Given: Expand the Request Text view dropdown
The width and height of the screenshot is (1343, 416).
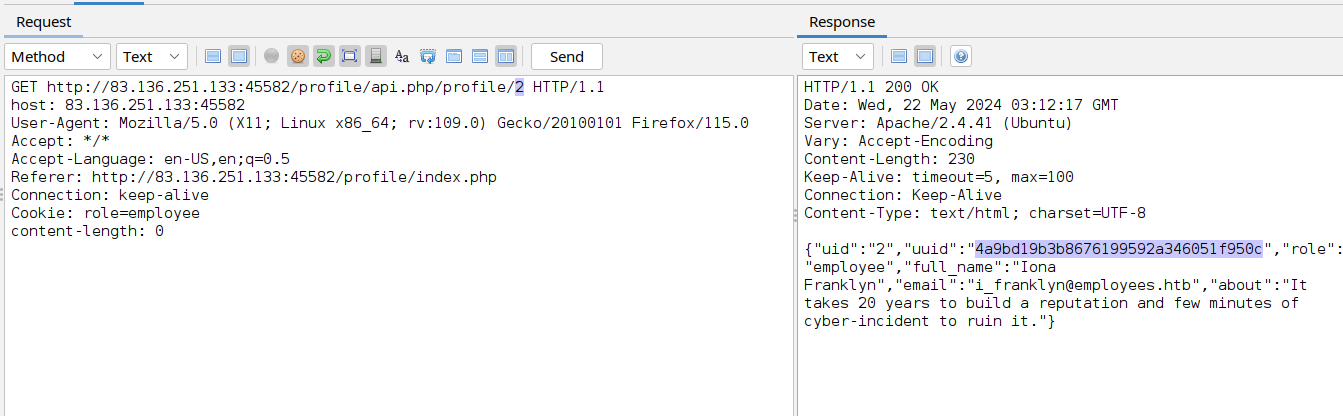Looking at the screenshot, I should pos(152,57).
